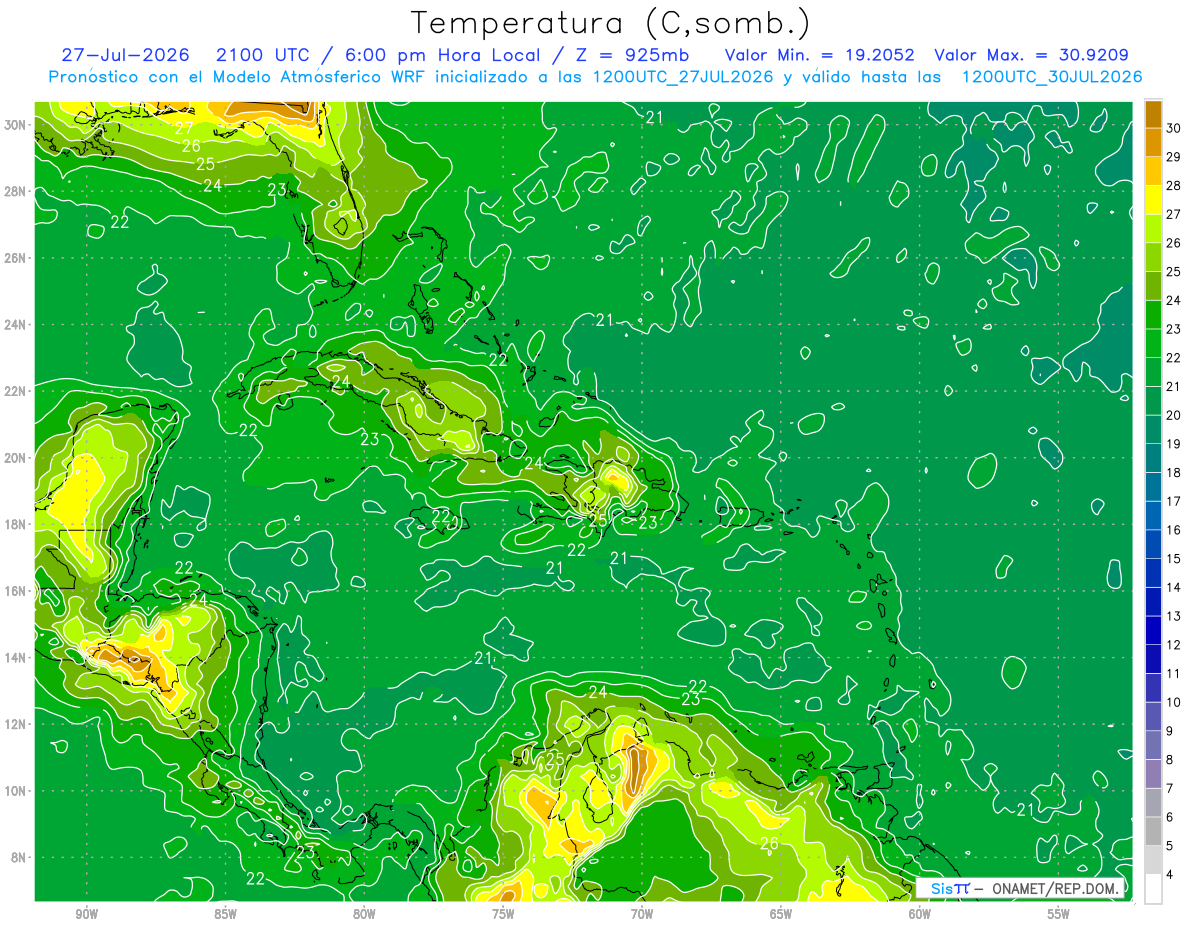The width and height of the screenshot is (1200, 927).
Task: Click the '10N' latitude axis label
Action: pyautogui.click(x=17, y=791)
